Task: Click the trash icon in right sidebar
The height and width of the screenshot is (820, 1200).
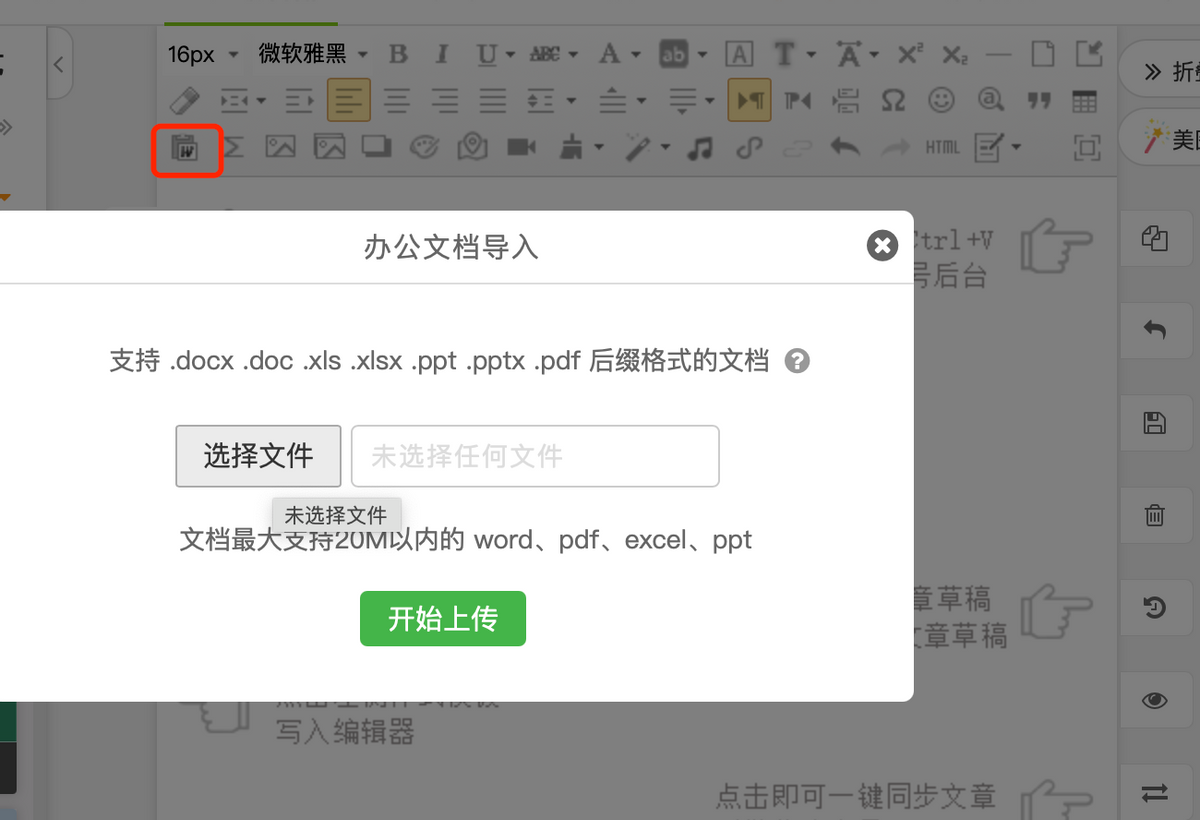Action: coord(1154,515)
